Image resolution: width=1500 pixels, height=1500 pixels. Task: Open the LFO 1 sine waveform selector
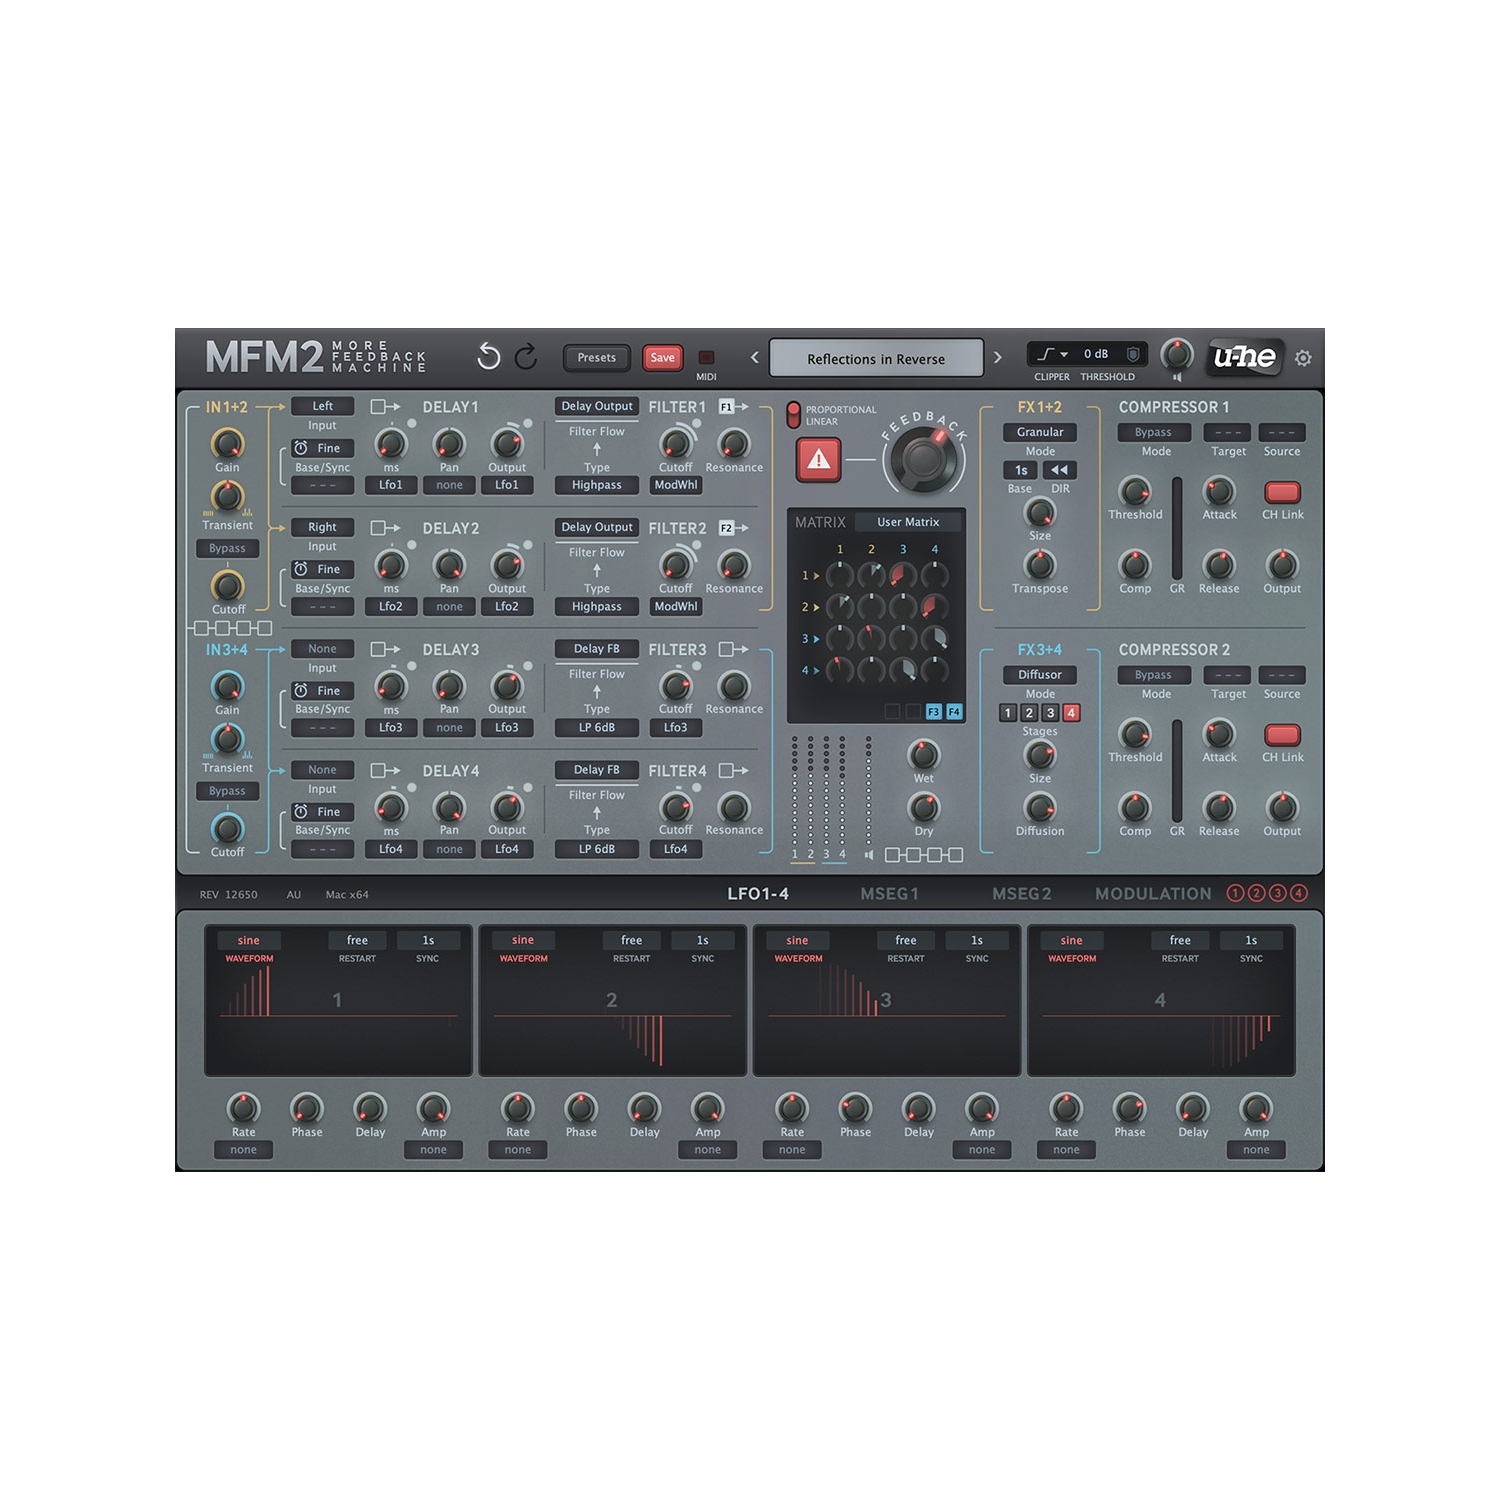pyautogui.click(x=249, y=940)
